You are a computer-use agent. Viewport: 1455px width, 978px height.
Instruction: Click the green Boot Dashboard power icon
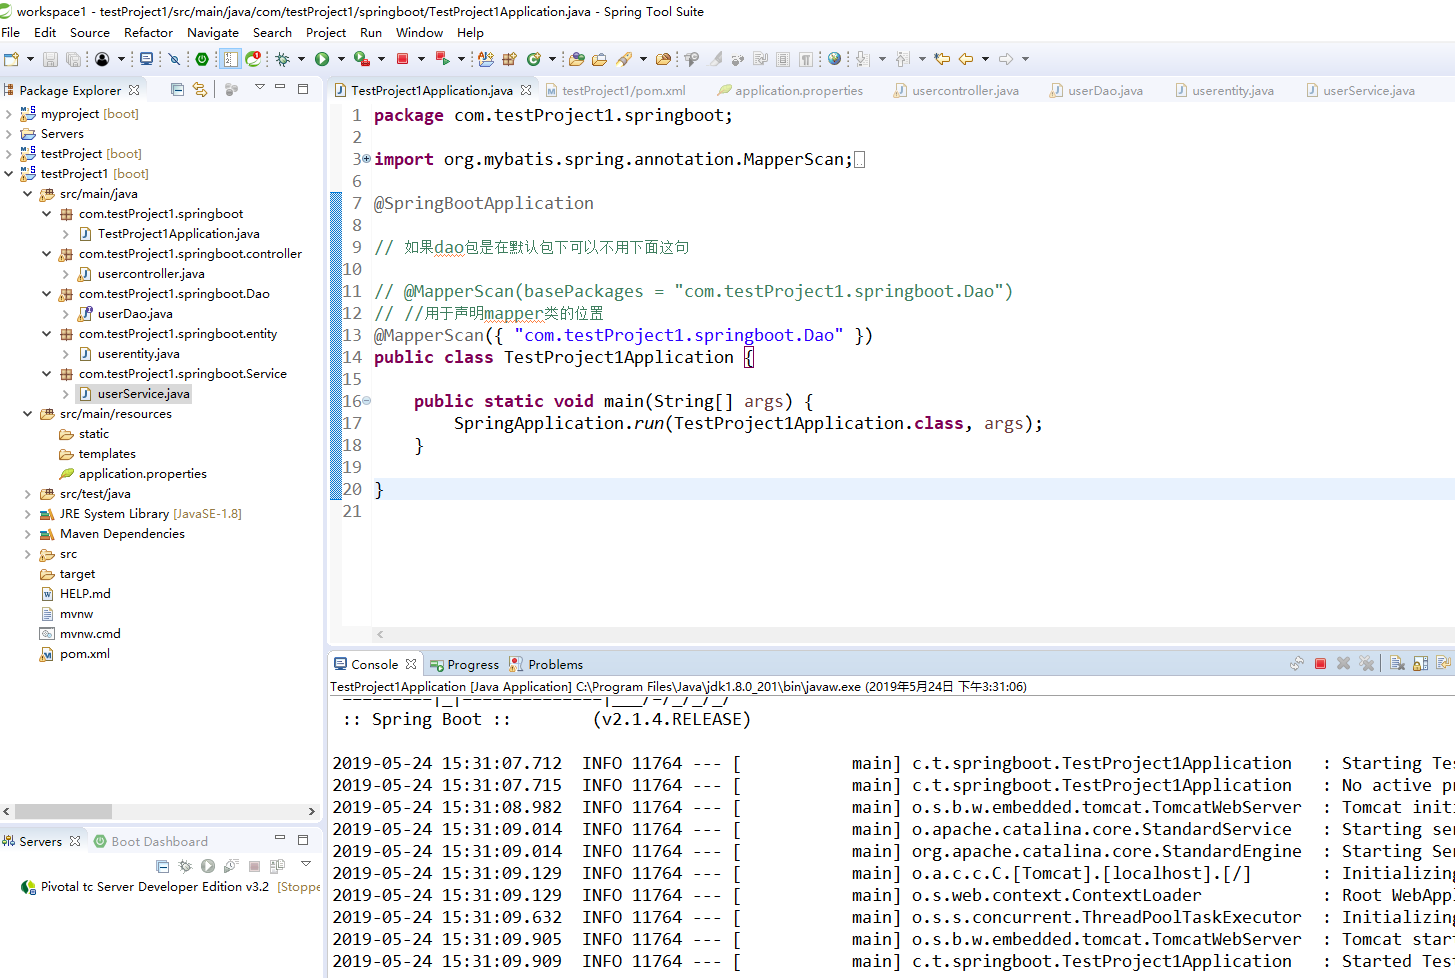click(202, 60)
